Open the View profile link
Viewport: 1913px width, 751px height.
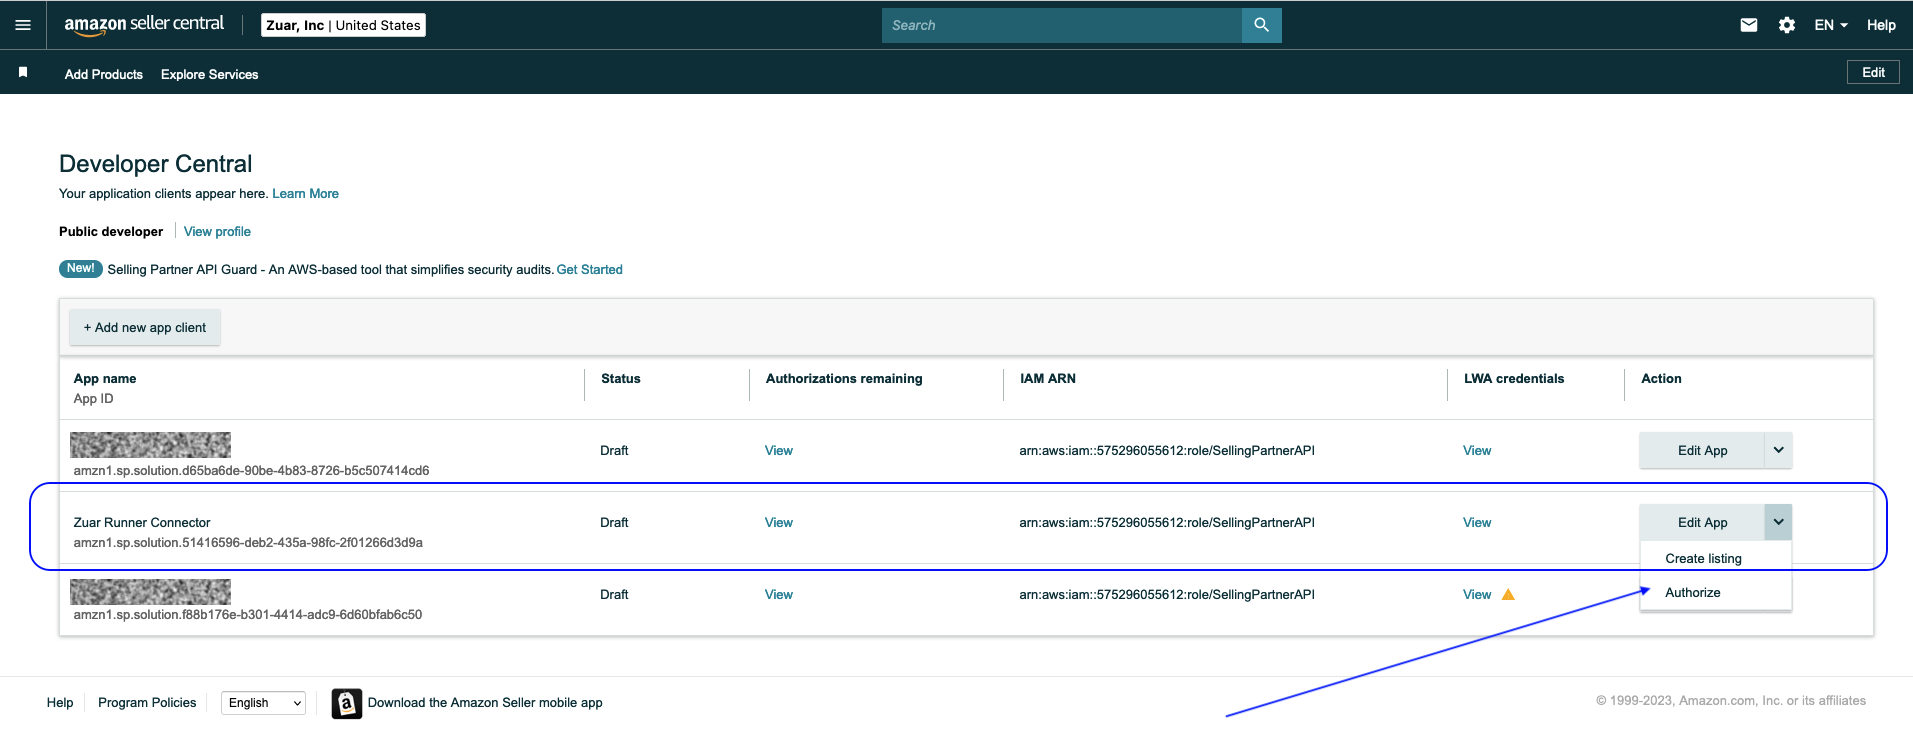pyautogui.click(x=217, y=231)
